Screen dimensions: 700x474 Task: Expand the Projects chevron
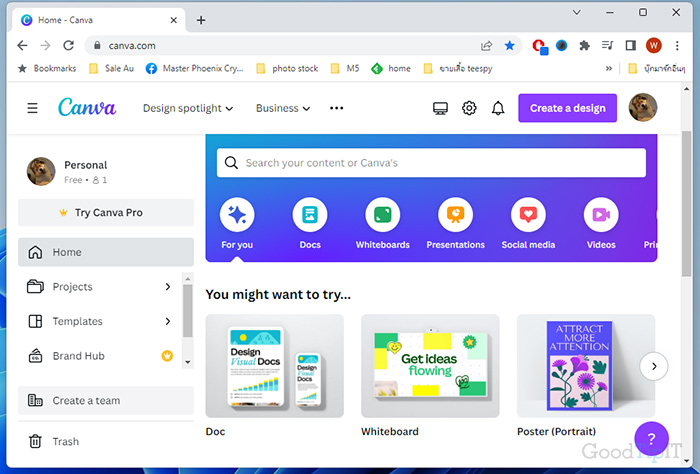[168, 287]
